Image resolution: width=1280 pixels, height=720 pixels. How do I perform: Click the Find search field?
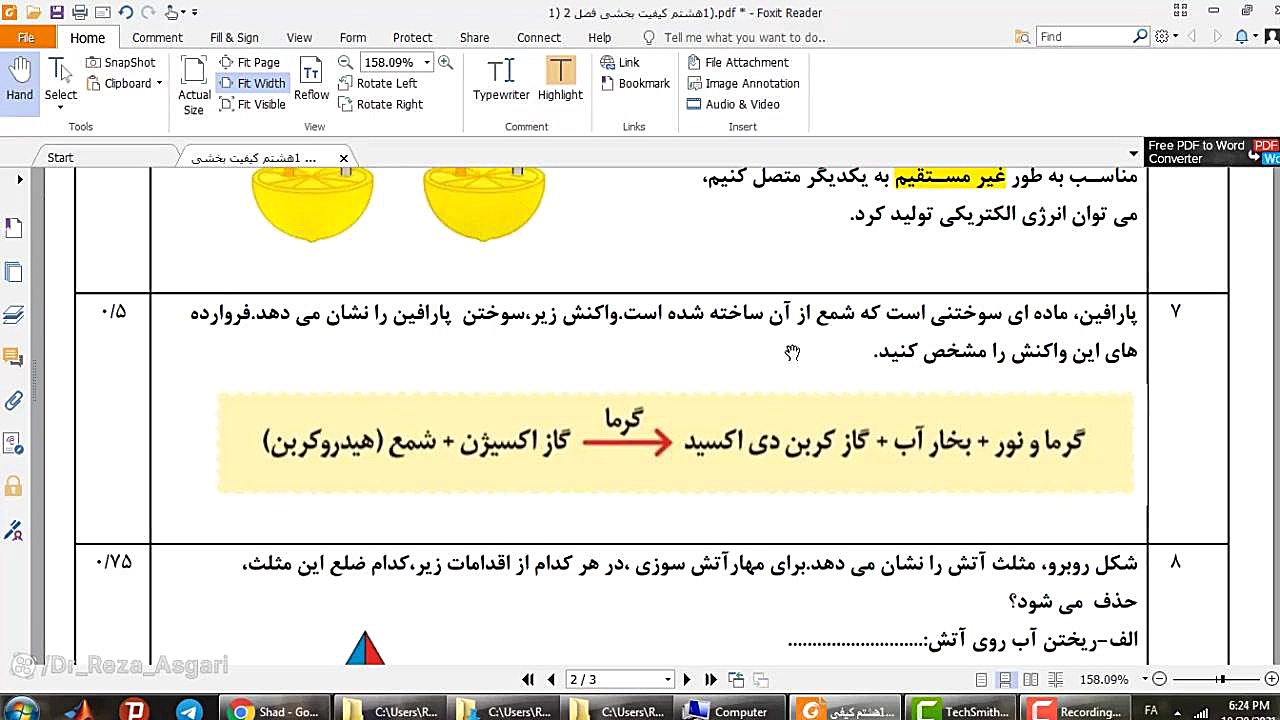[1084, 37]
